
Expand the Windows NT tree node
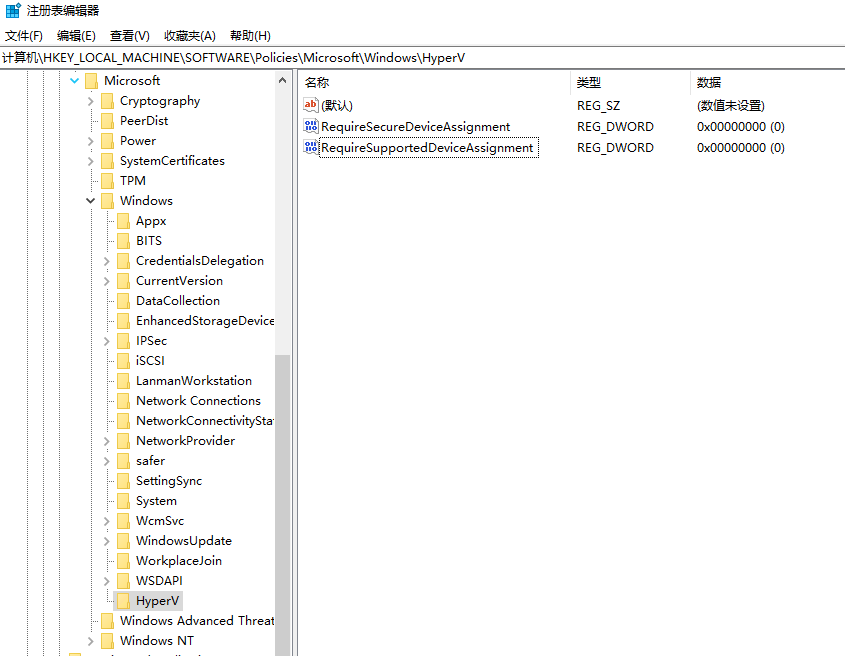pyautogui.click(x=90, y=640)
